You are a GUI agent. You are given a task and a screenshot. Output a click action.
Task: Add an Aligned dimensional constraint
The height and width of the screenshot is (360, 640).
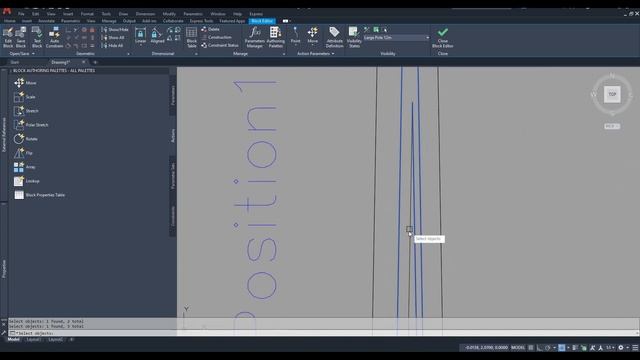point(157,36)
